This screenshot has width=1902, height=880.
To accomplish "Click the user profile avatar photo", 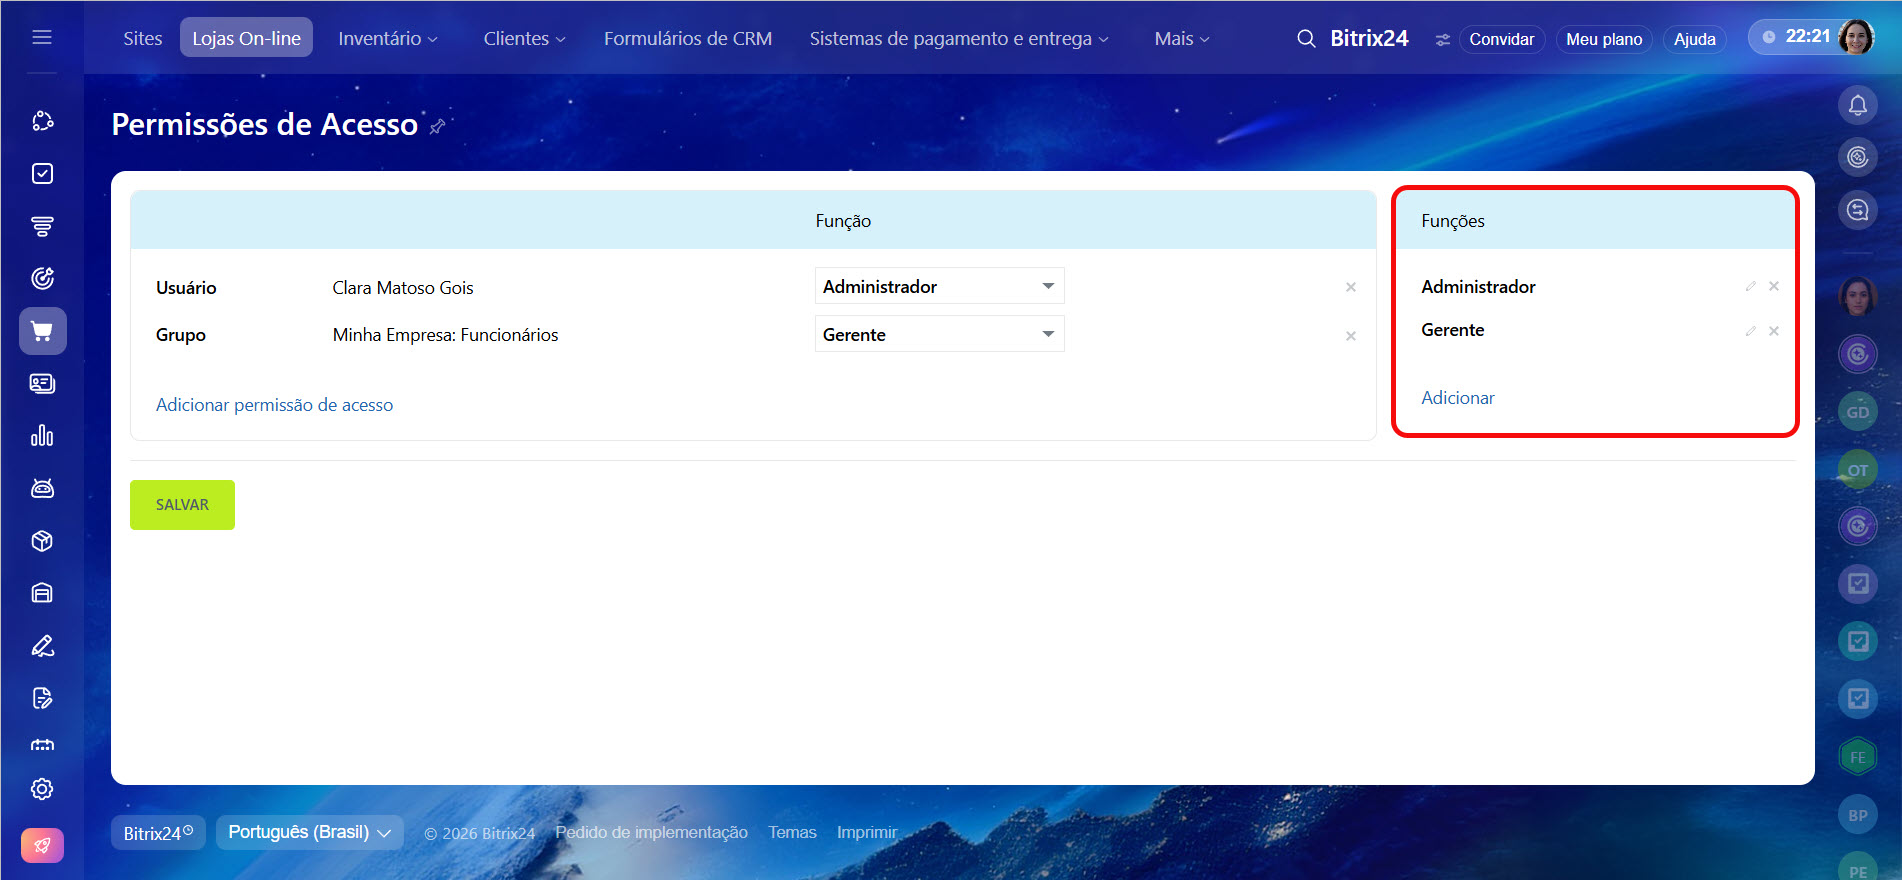I will click(1855, 38).
